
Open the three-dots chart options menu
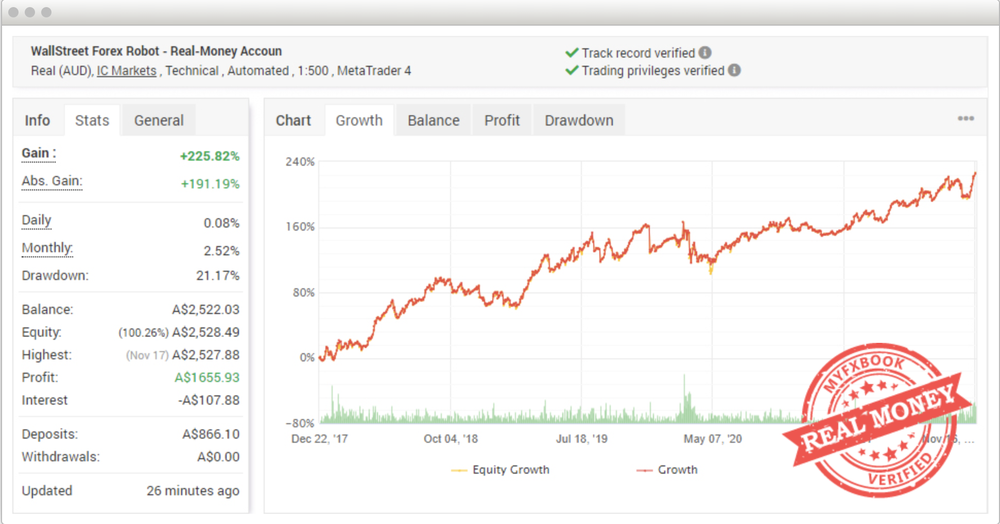point(965,119)
